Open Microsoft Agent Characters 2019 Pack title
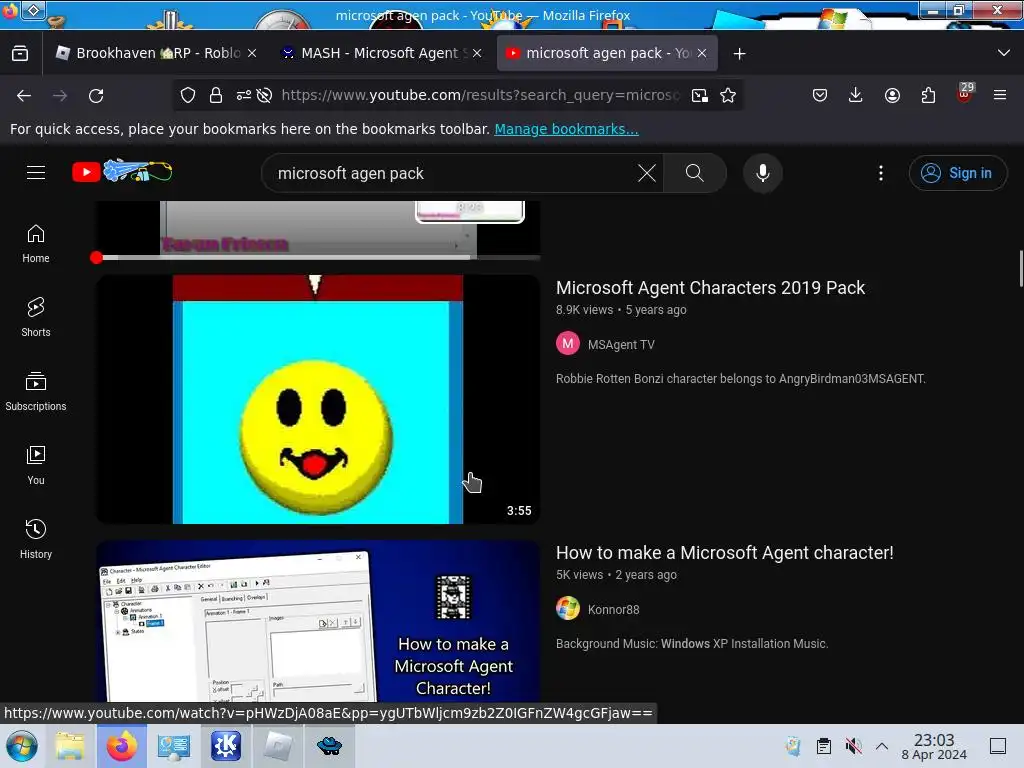Screen dimensions: 1024x768 710,288
